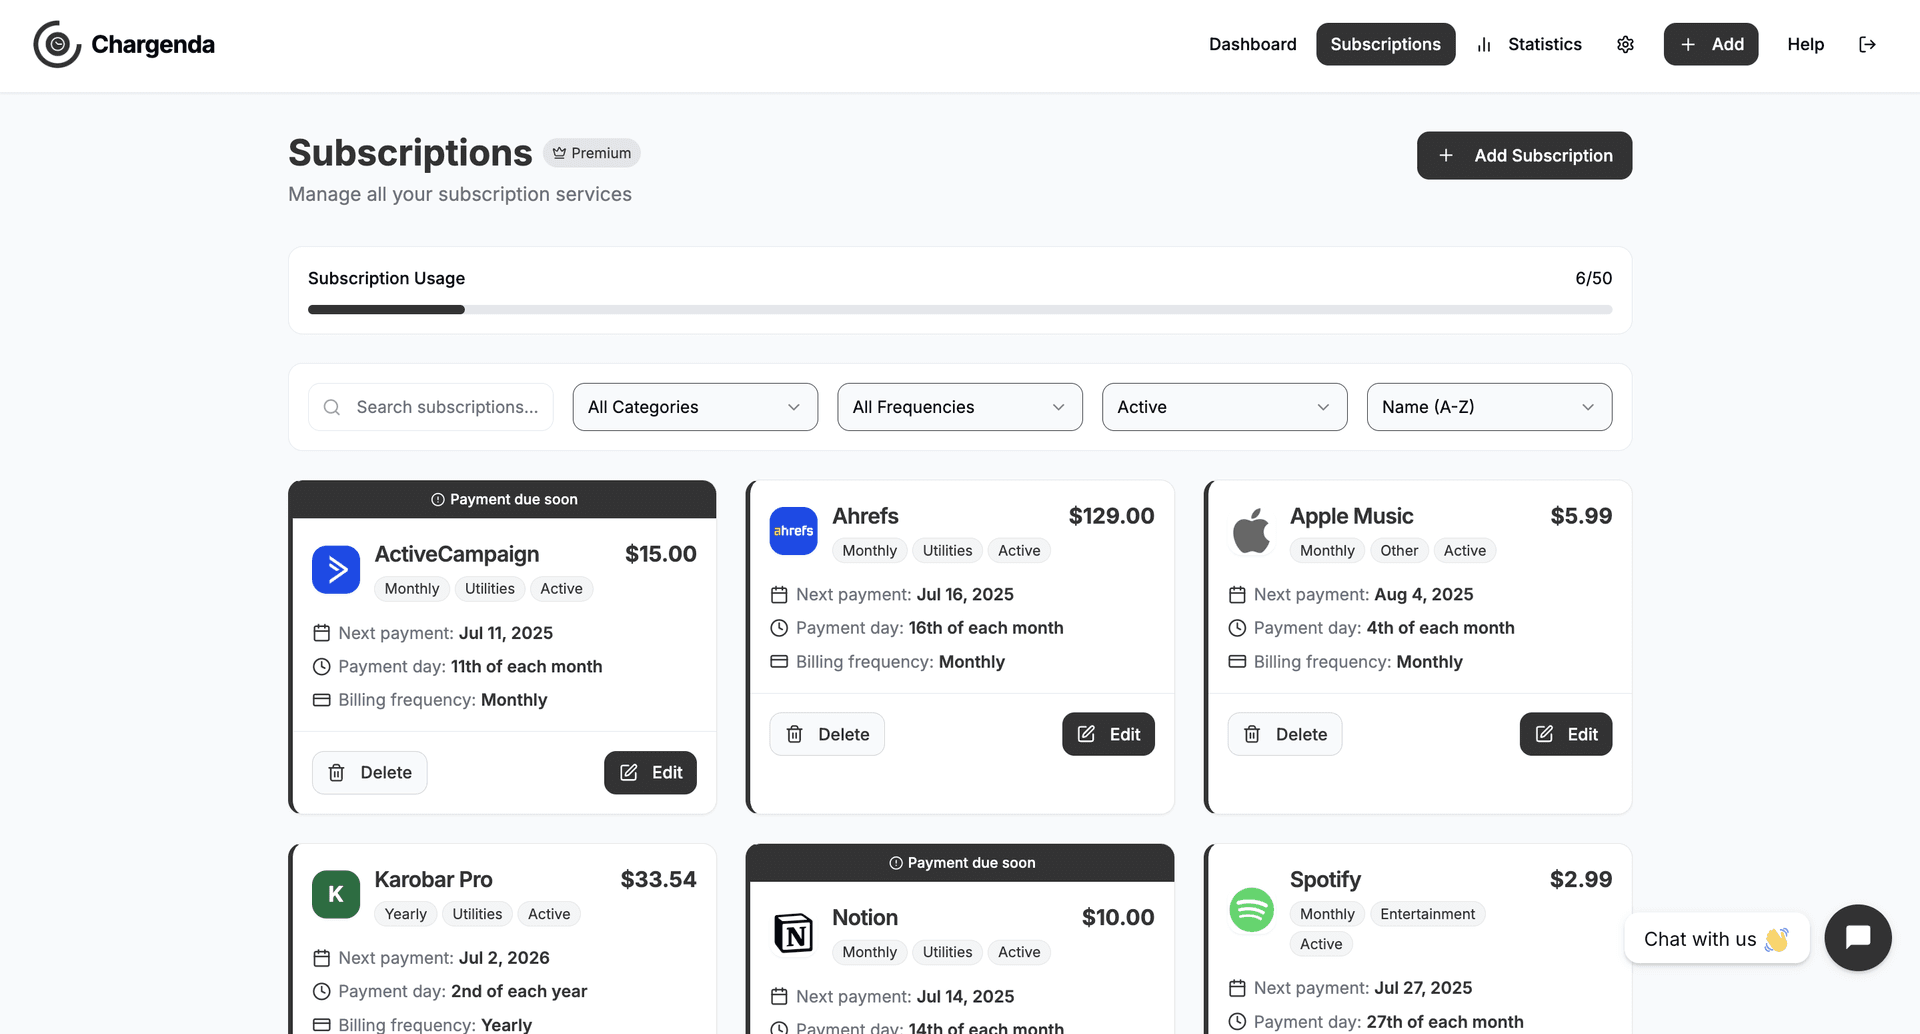Click the Spotify logo icon
Screen dimensions: 1920x1034
pyautogui.click(x=1251, y=910)
